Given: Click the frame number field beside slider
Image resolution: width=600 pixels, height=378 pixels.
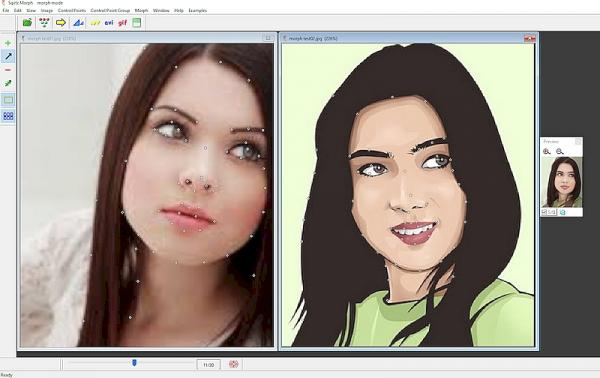Looking at the screenshot, I should tap(208, 365).
